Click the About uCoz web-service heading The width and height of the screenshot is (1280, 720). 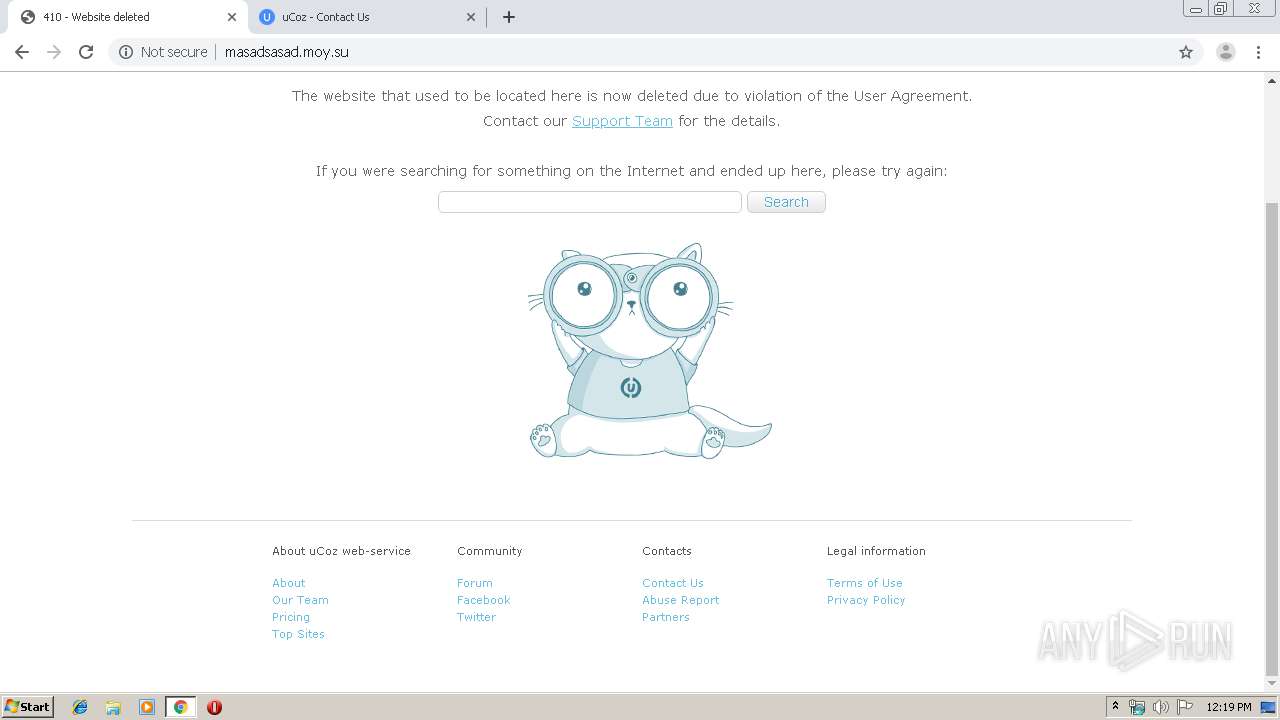click(341, 551)
